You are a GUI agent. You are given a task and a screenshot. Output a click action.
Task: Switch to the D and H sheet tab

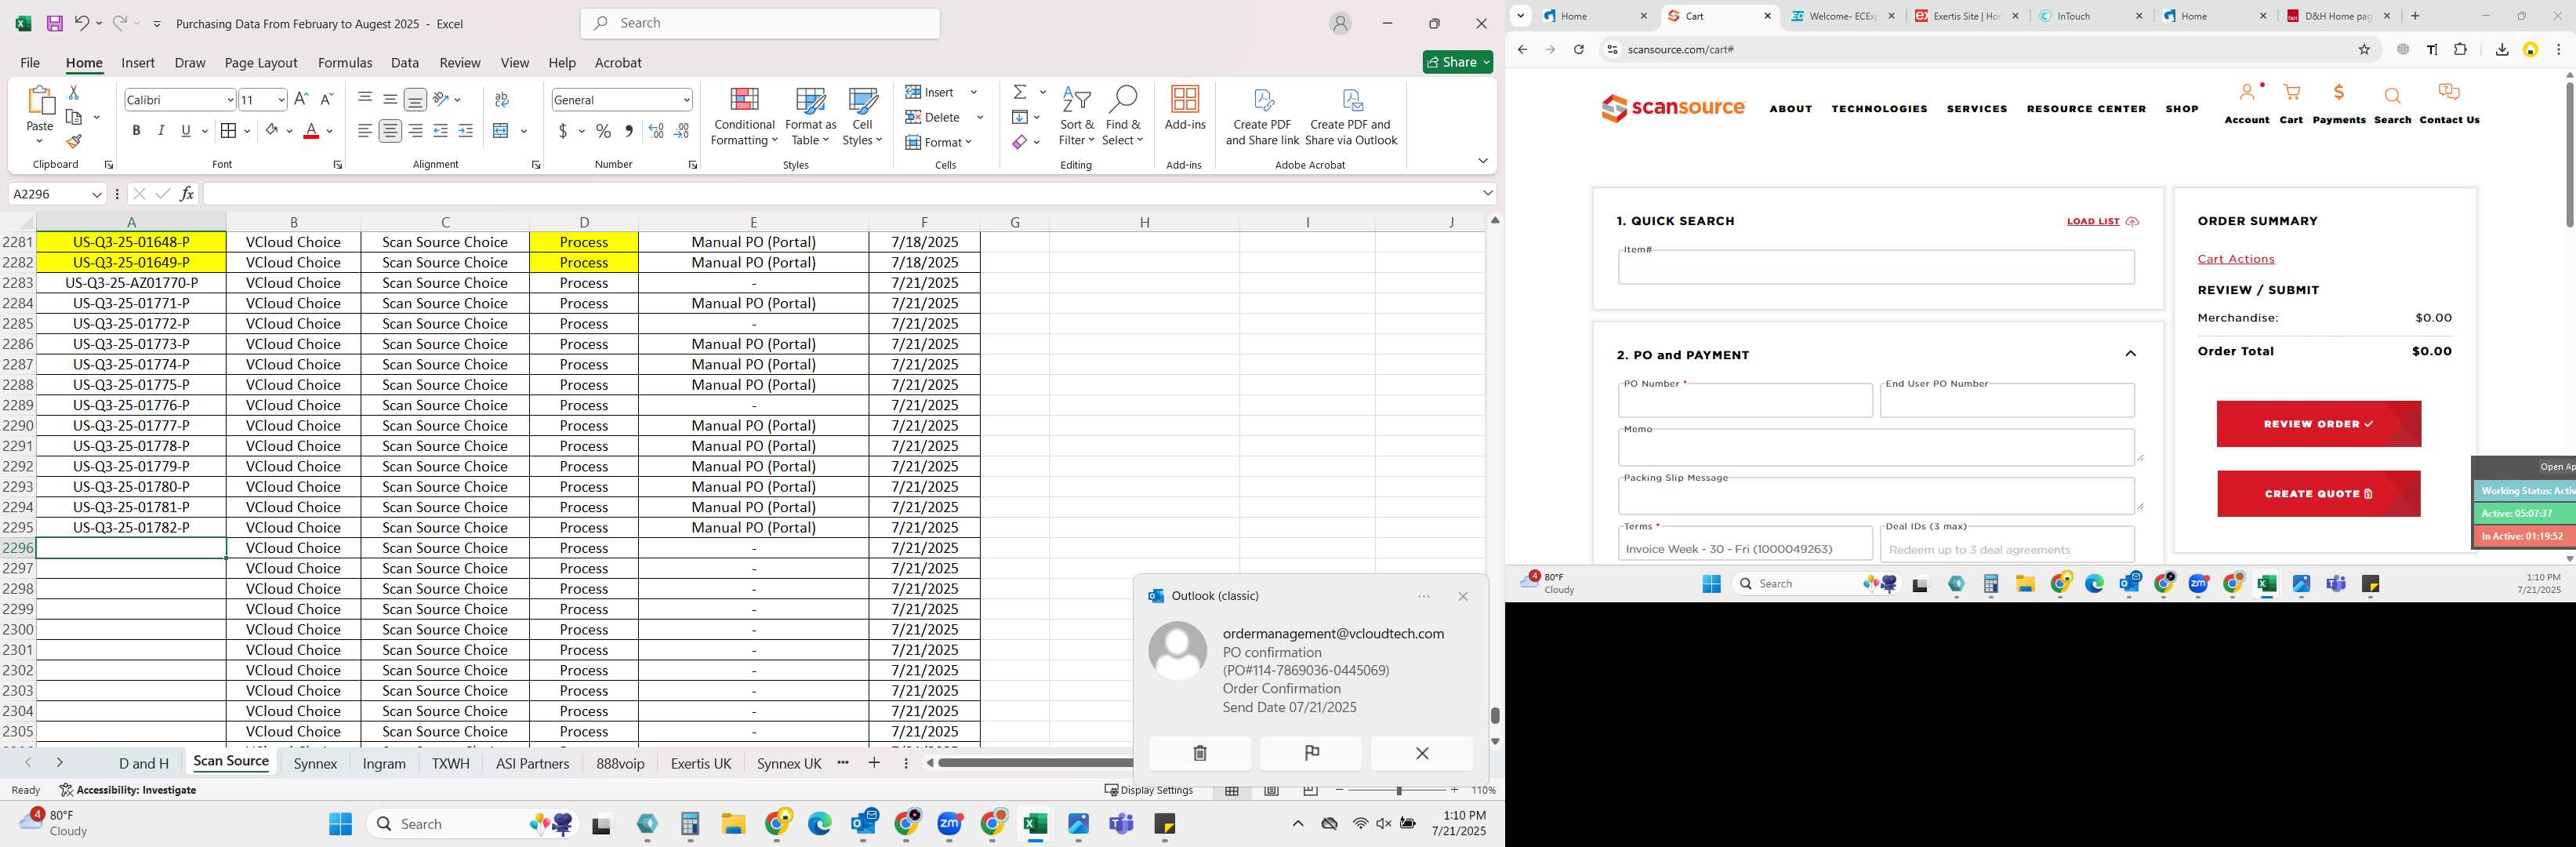point(144,763)
